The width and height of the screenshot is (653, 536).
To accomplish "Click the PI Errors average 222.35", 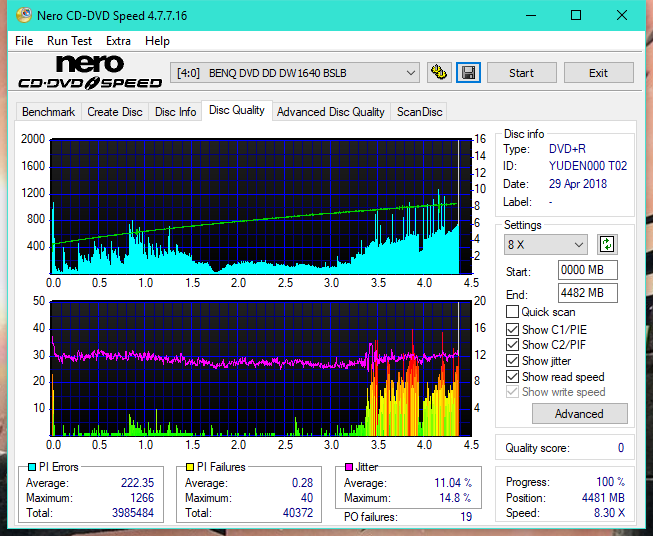I will pos(137,483).
